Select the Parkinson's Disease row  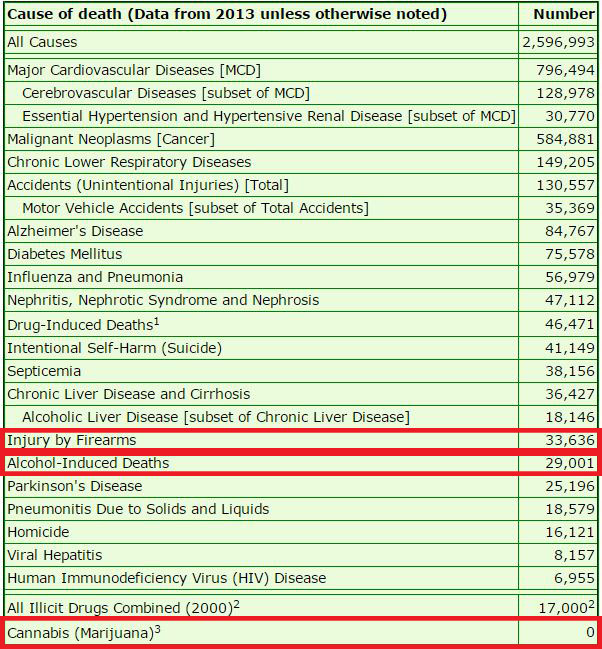tap(75, 486)
